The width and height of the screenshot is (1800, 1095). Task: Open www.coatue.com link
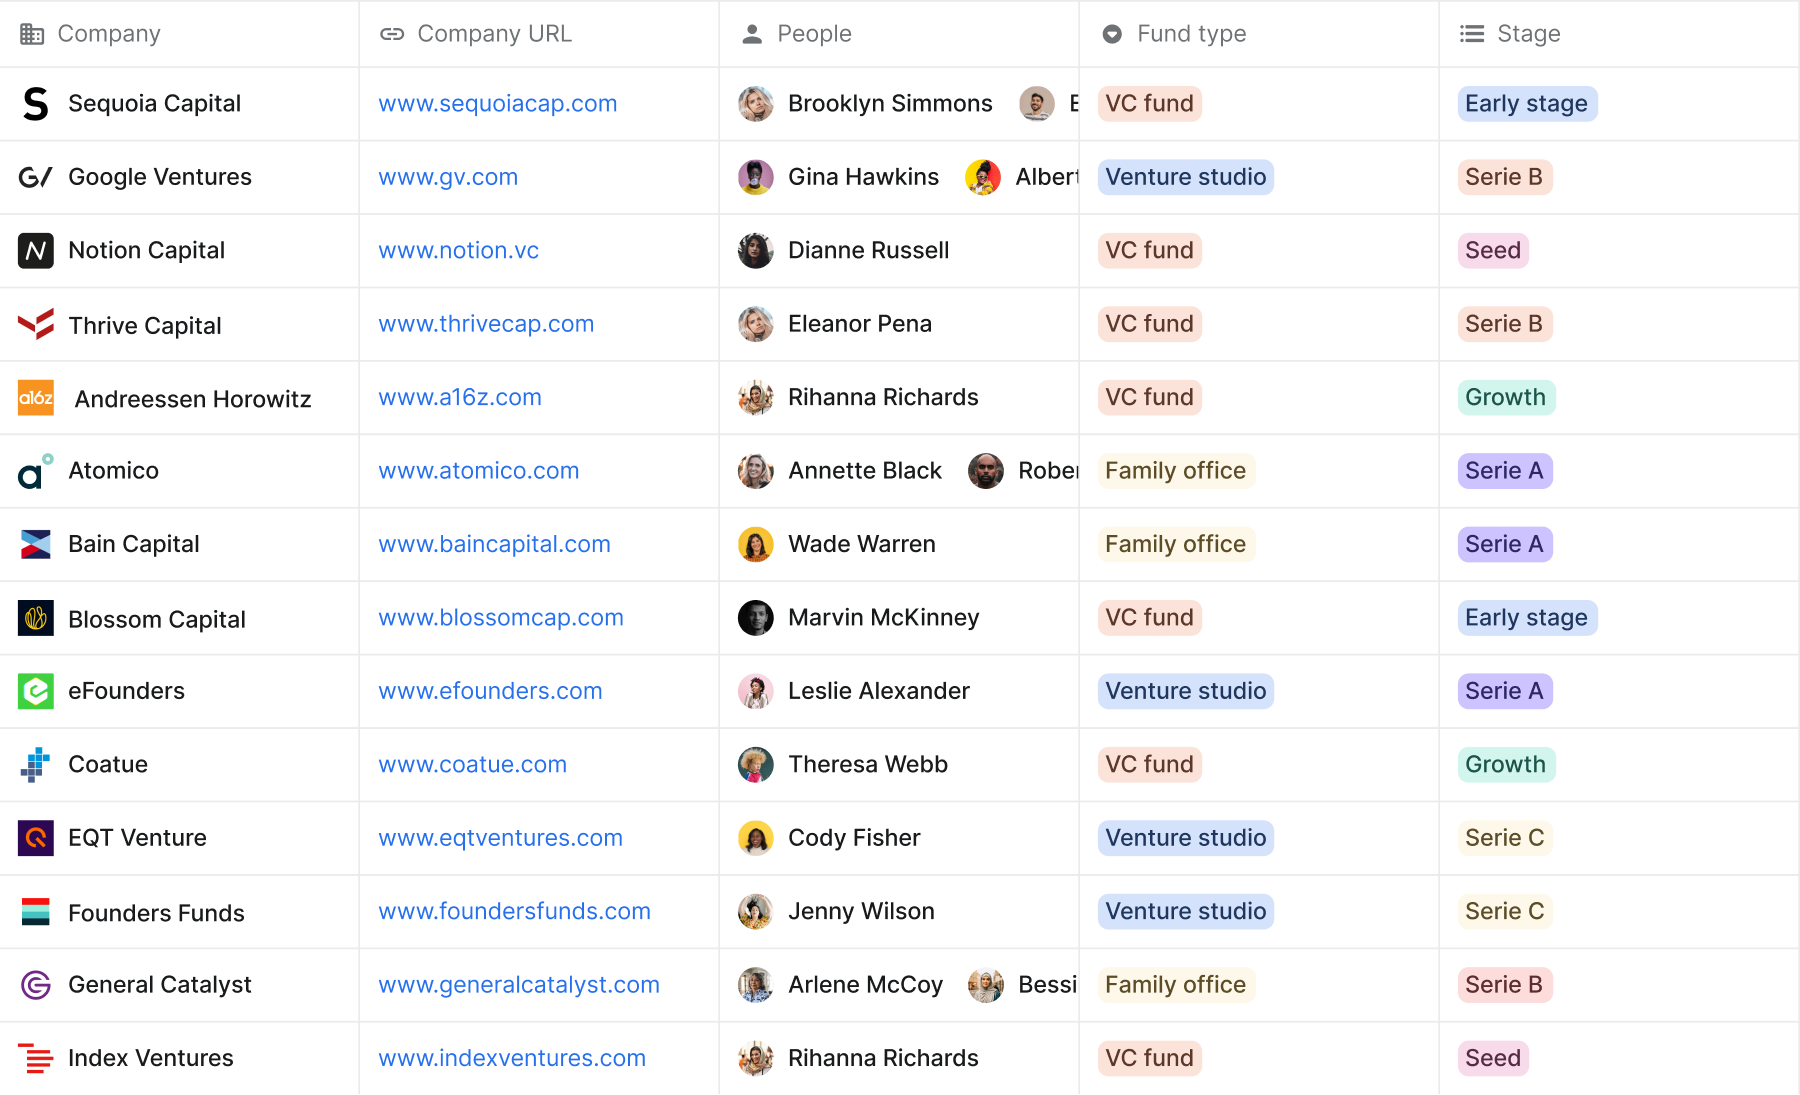click(x=473, y=765)
